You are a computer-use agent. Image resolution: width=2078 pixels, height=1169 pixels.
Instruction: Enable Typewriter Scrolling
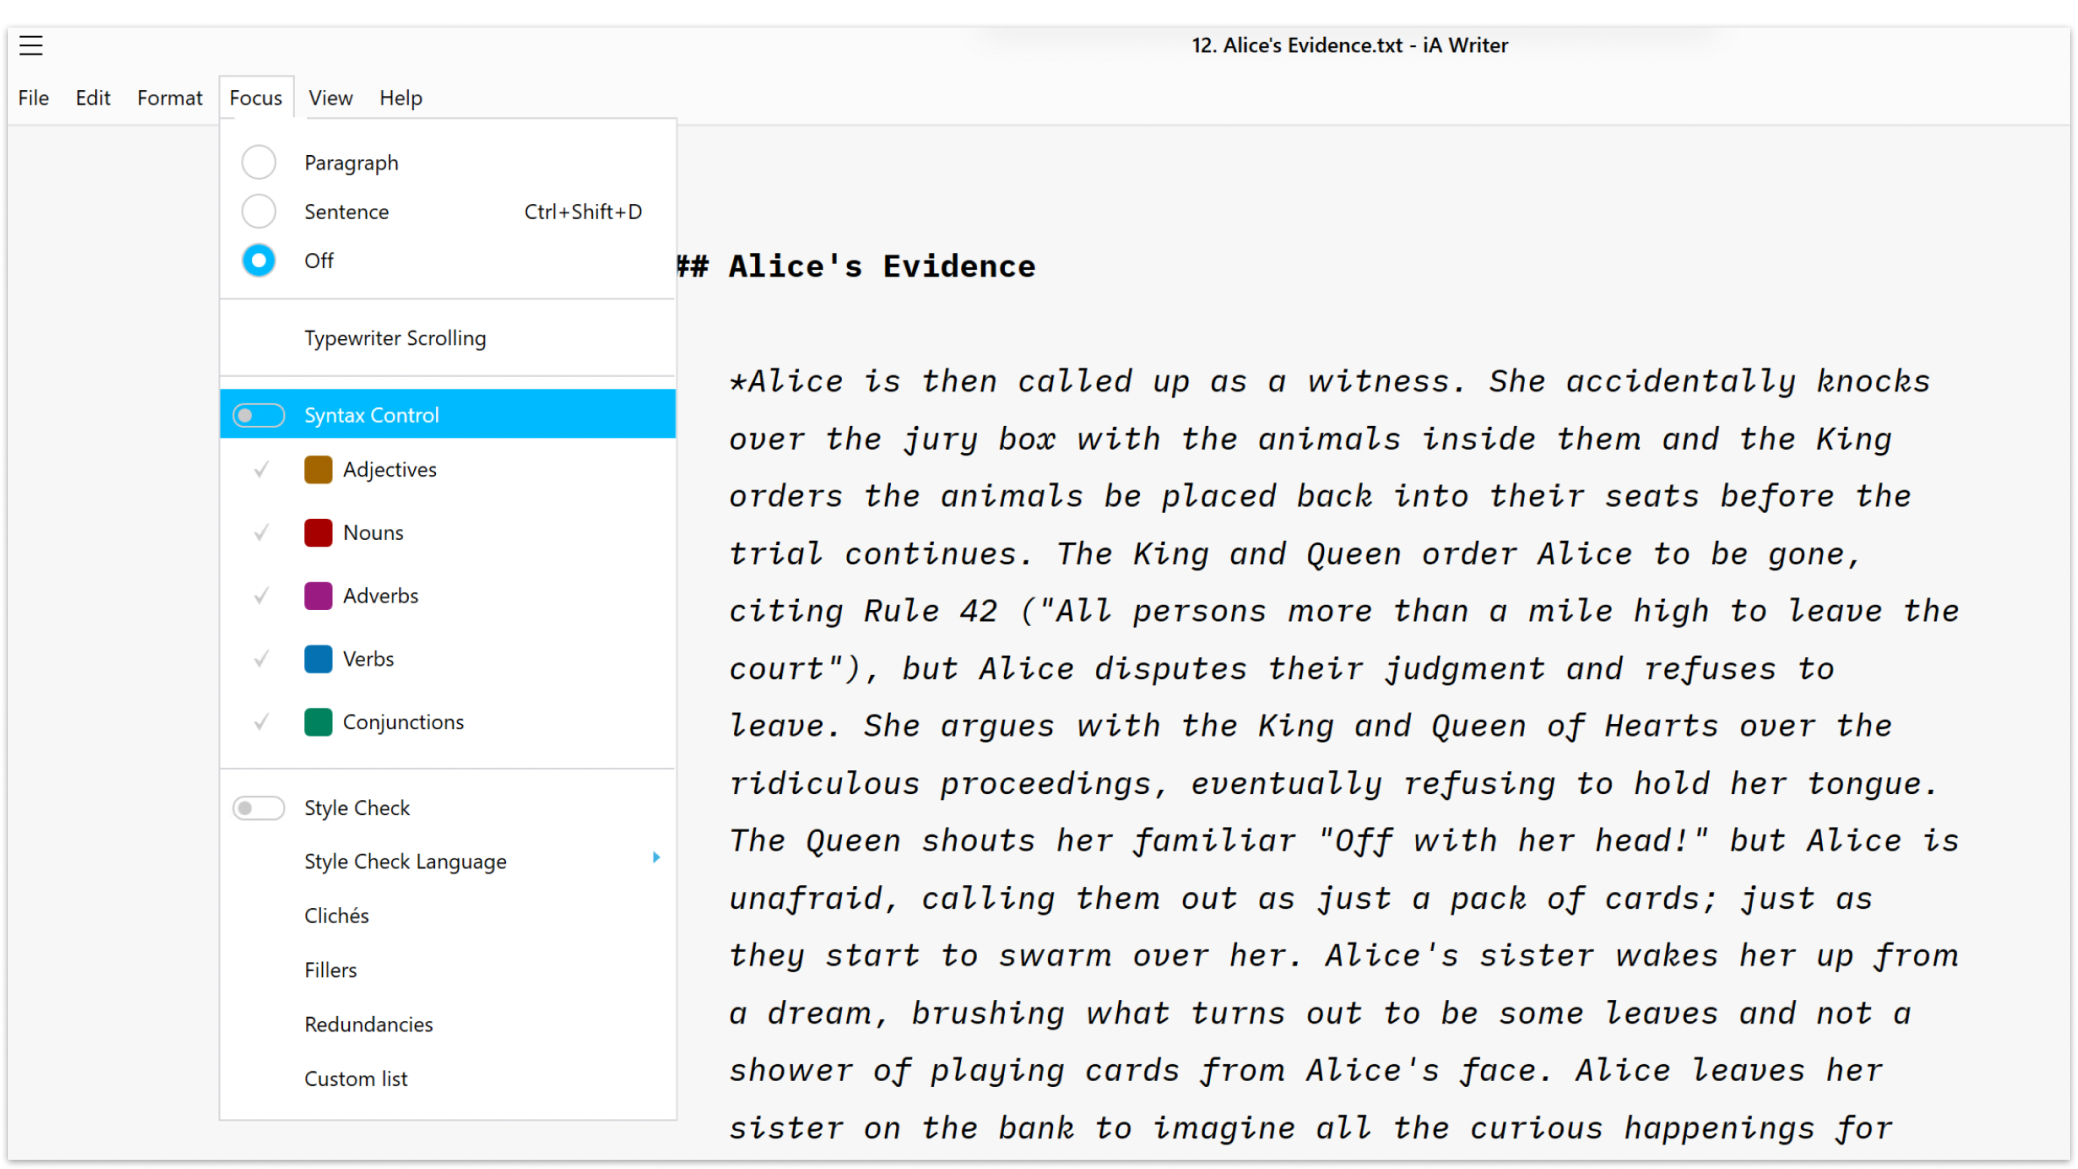click(448, 338)
